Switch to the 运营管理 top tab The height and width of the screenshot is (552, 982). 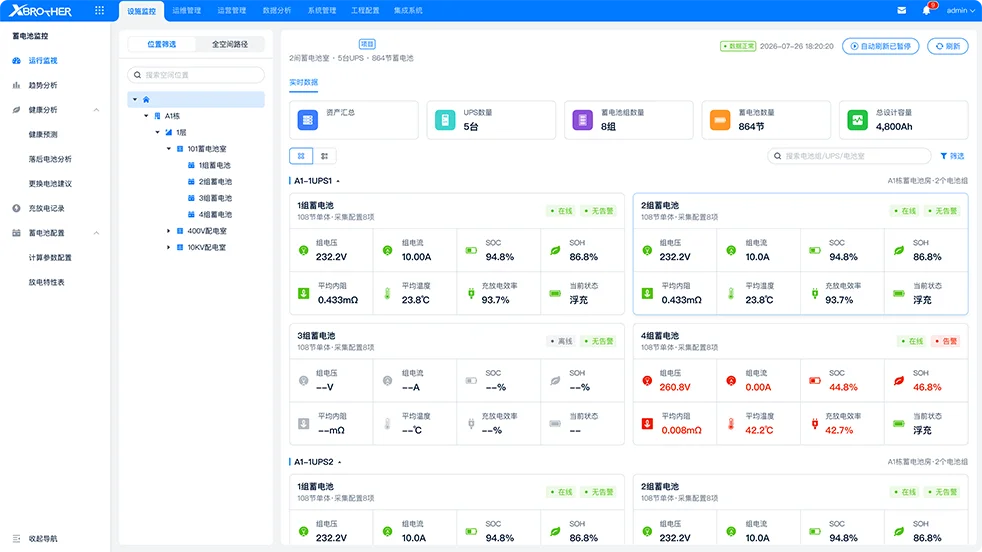point(232,11)
